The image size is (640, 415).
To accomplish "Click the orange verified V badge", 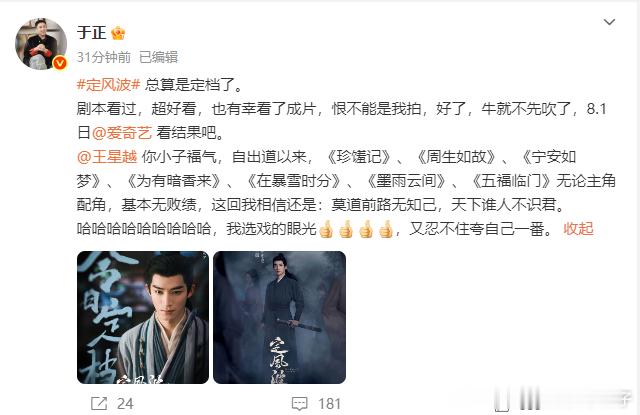I will tap(60, 62).
